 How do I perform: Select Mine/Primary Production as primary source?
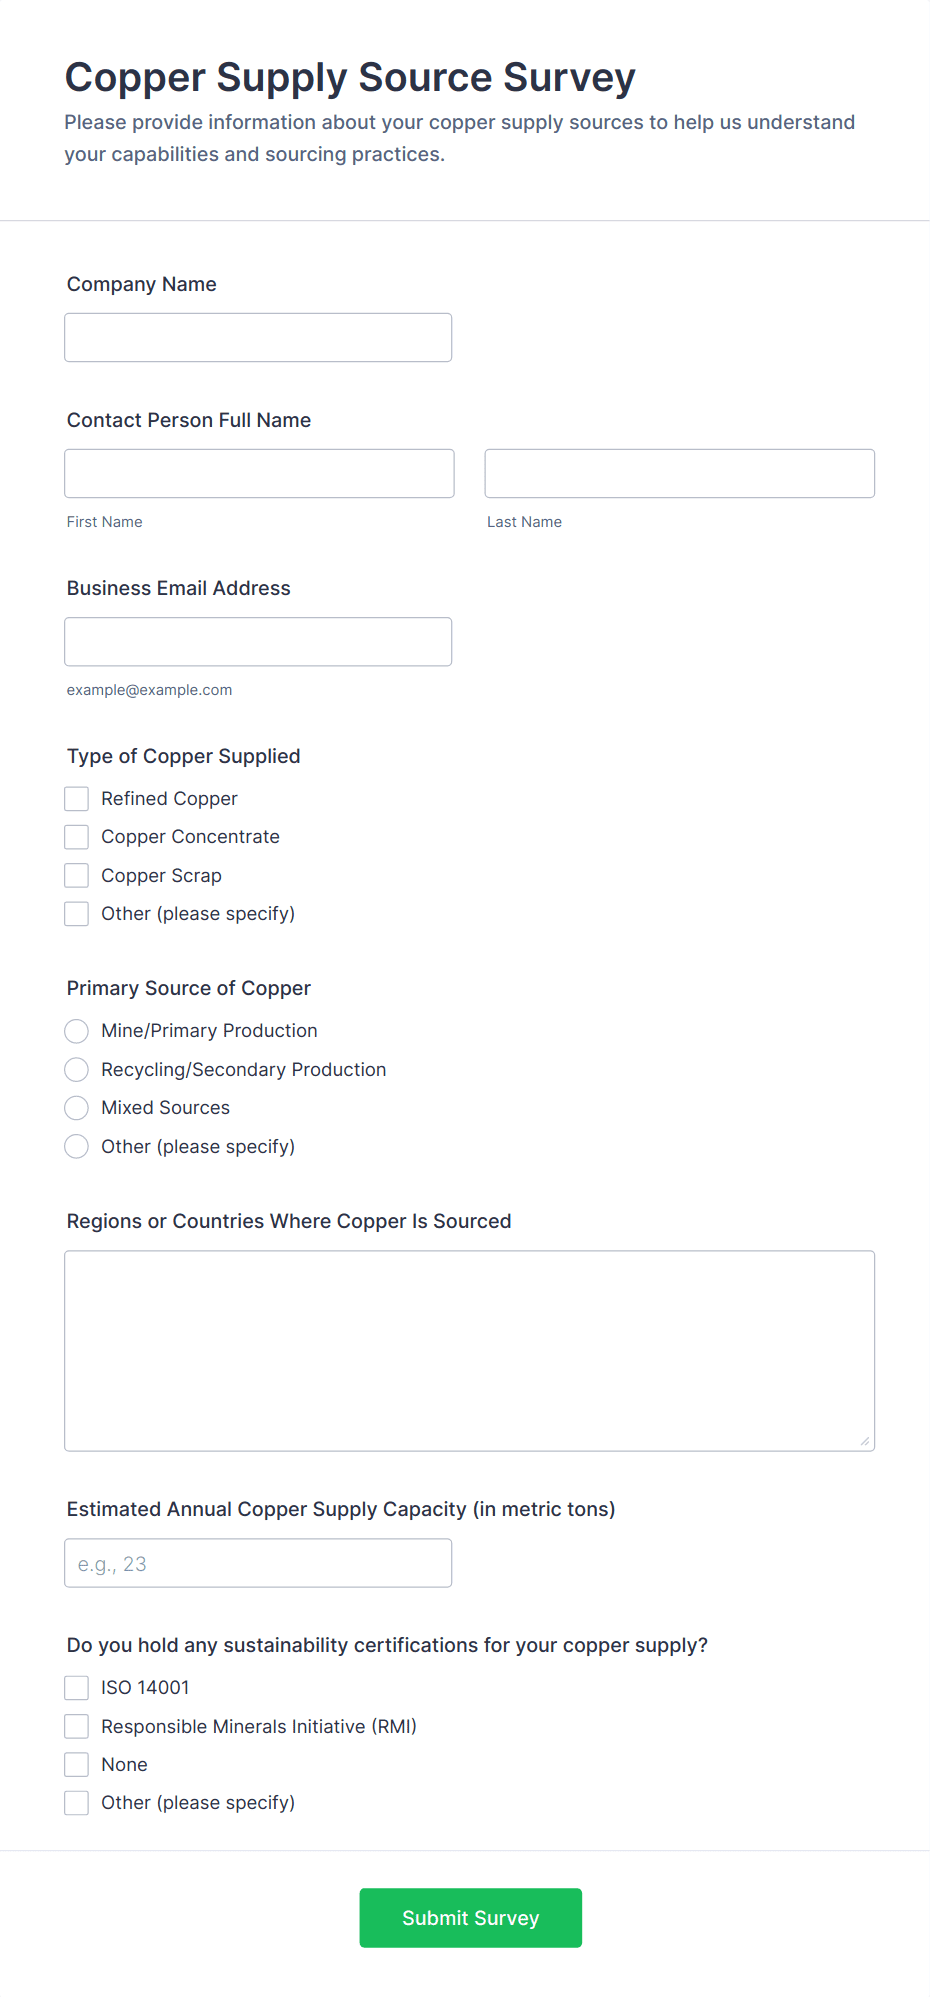[x=76, y=1030]
